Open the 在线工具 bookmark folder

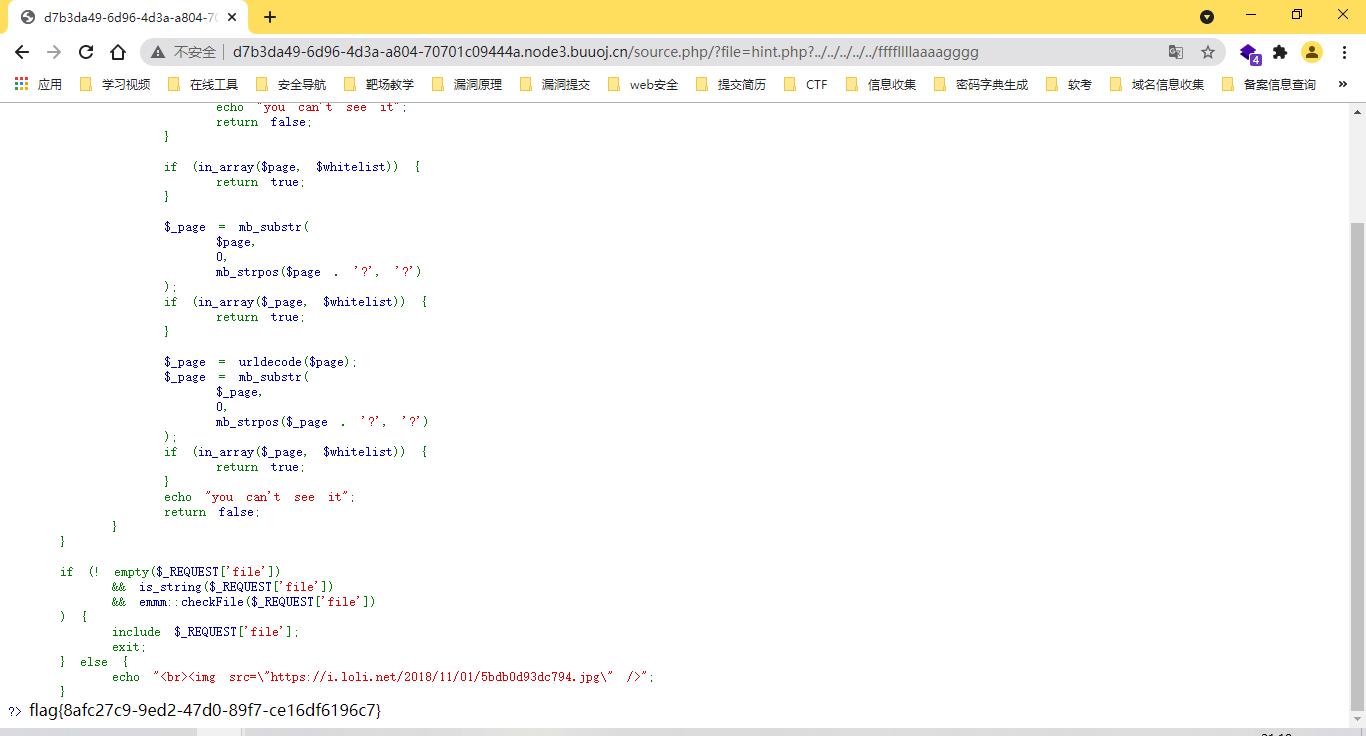tap(202, 85)
